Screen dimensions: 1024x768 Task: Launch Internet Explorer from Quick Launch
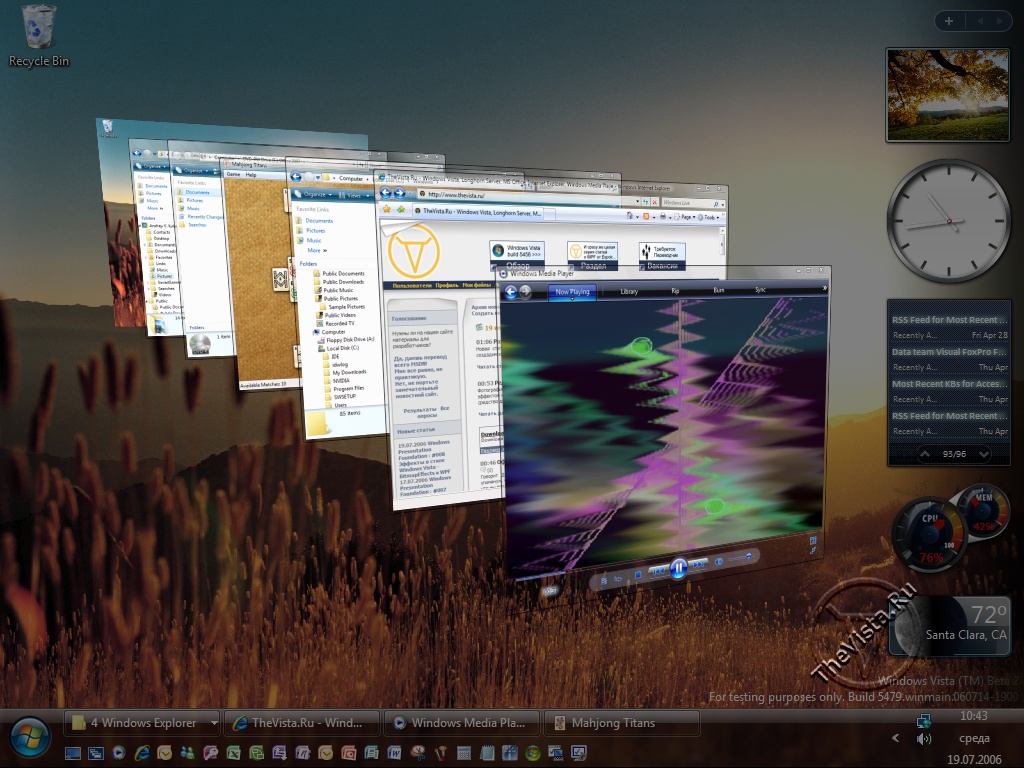pyautogui.click(x=142, y=753)
